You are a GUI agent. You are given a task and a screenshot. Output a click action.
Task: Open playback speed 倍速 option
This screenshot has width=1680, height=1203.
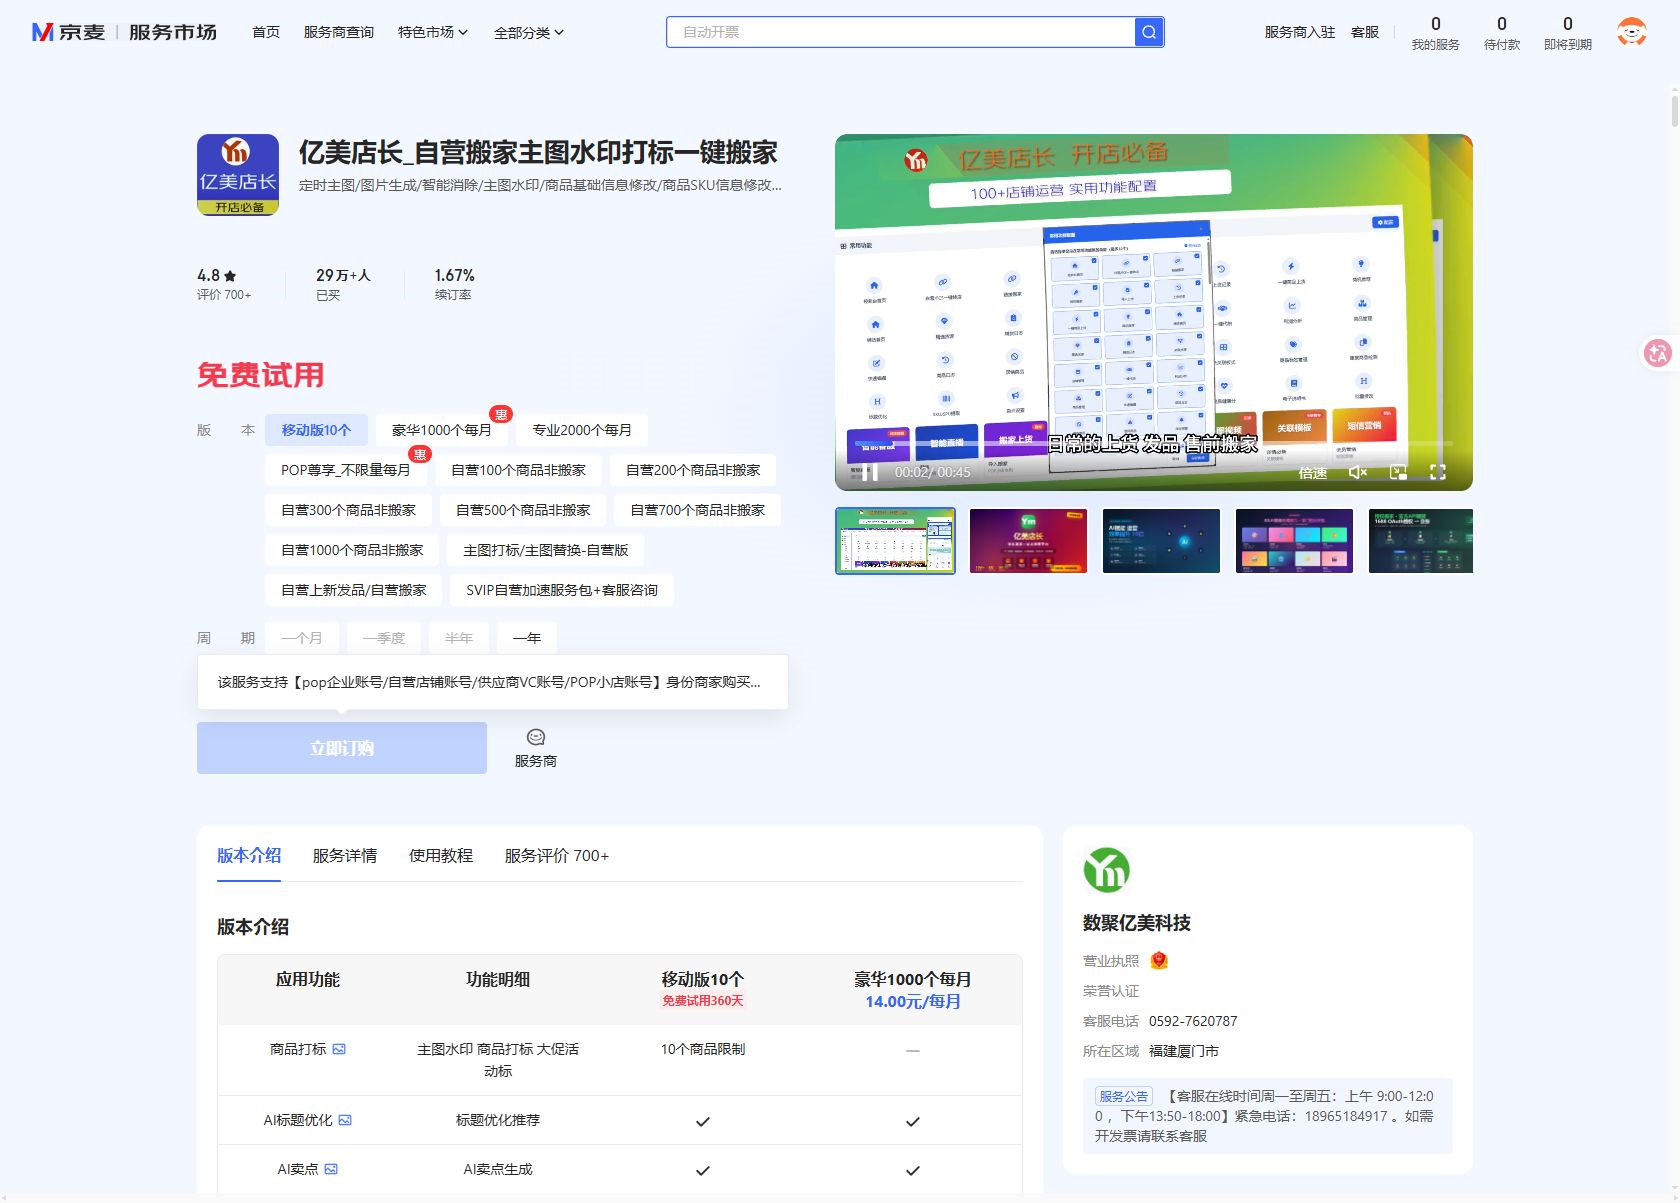pos(1313,473)
